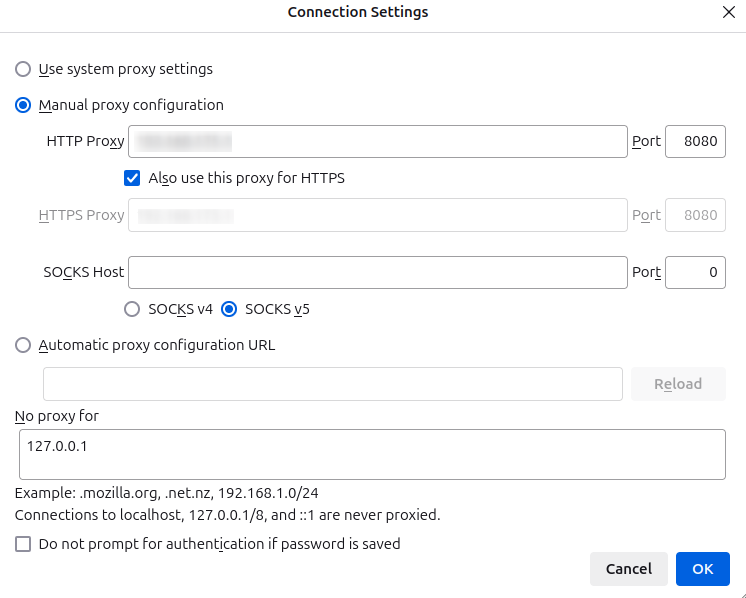Image resolution: width=746 pixels, height=598 pixels.
Task: Uncheck Also use this proxy for HTTPS
Action: point(132,178)
